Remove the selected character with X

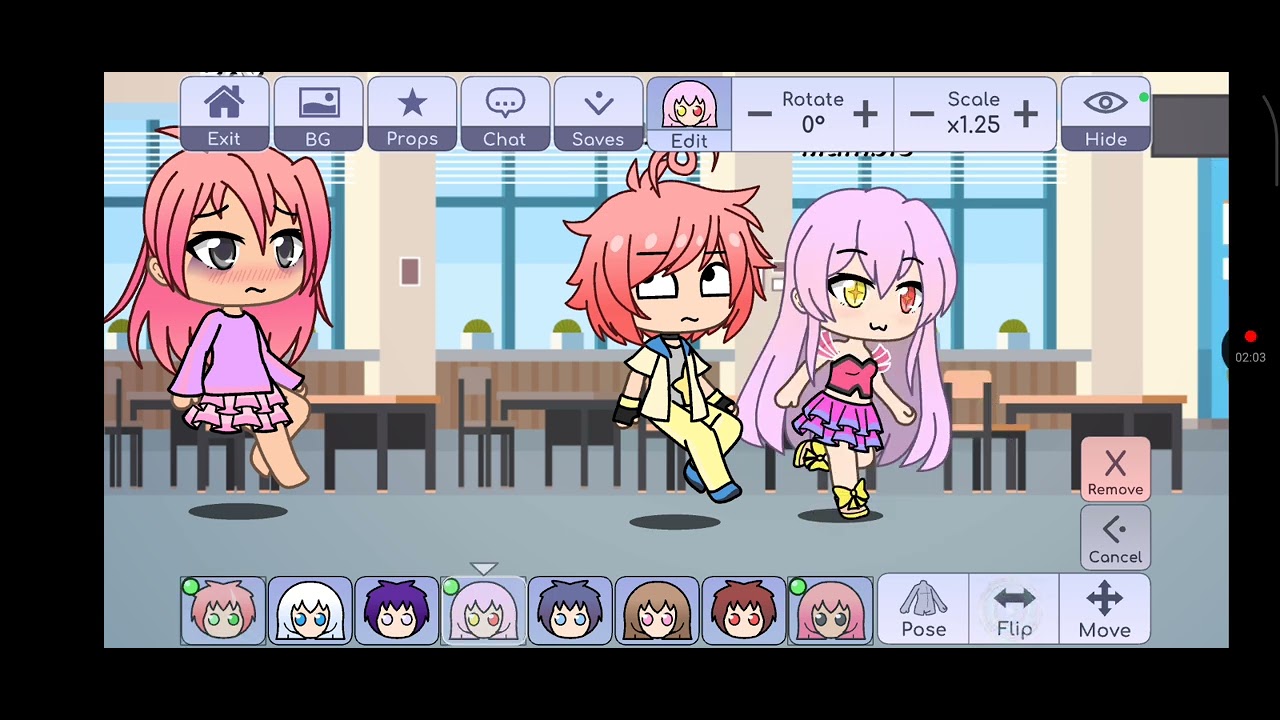1115,469
